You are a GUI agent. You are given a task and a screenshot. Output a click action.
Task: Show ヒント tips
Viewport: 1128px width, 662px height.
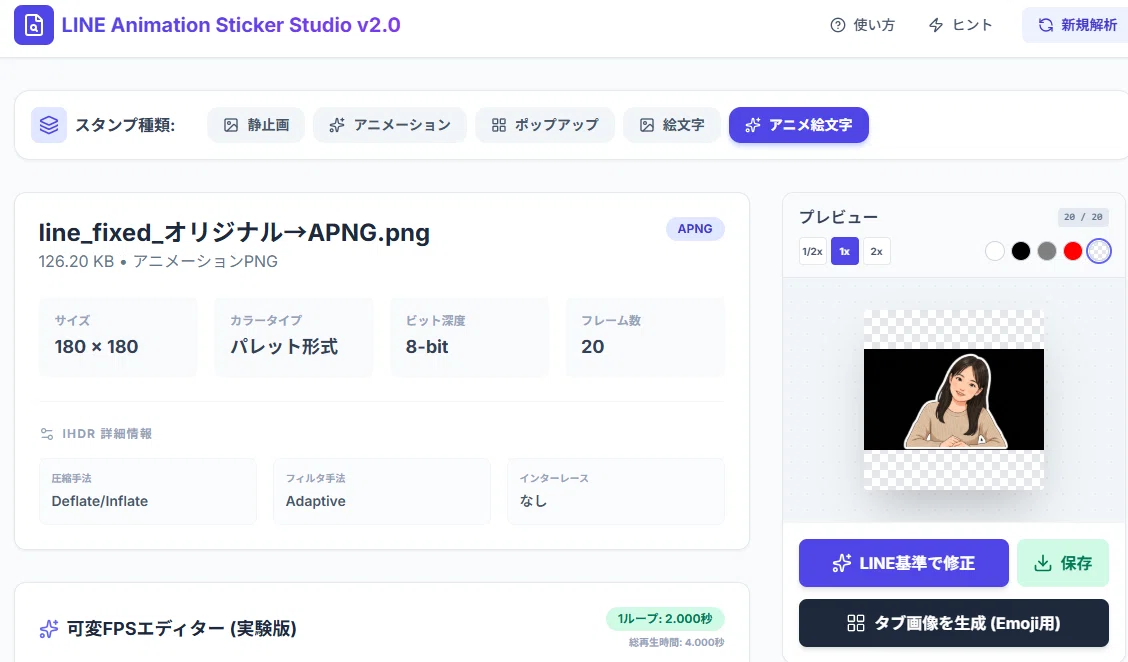pos(960,25)
